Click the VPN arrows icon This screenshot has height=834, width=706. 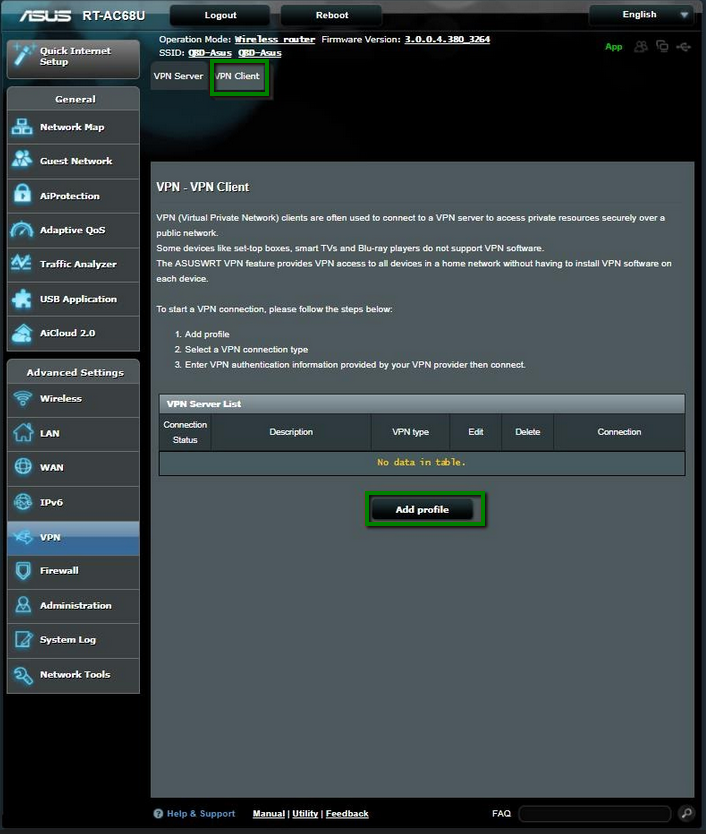(x=23, y=537)
